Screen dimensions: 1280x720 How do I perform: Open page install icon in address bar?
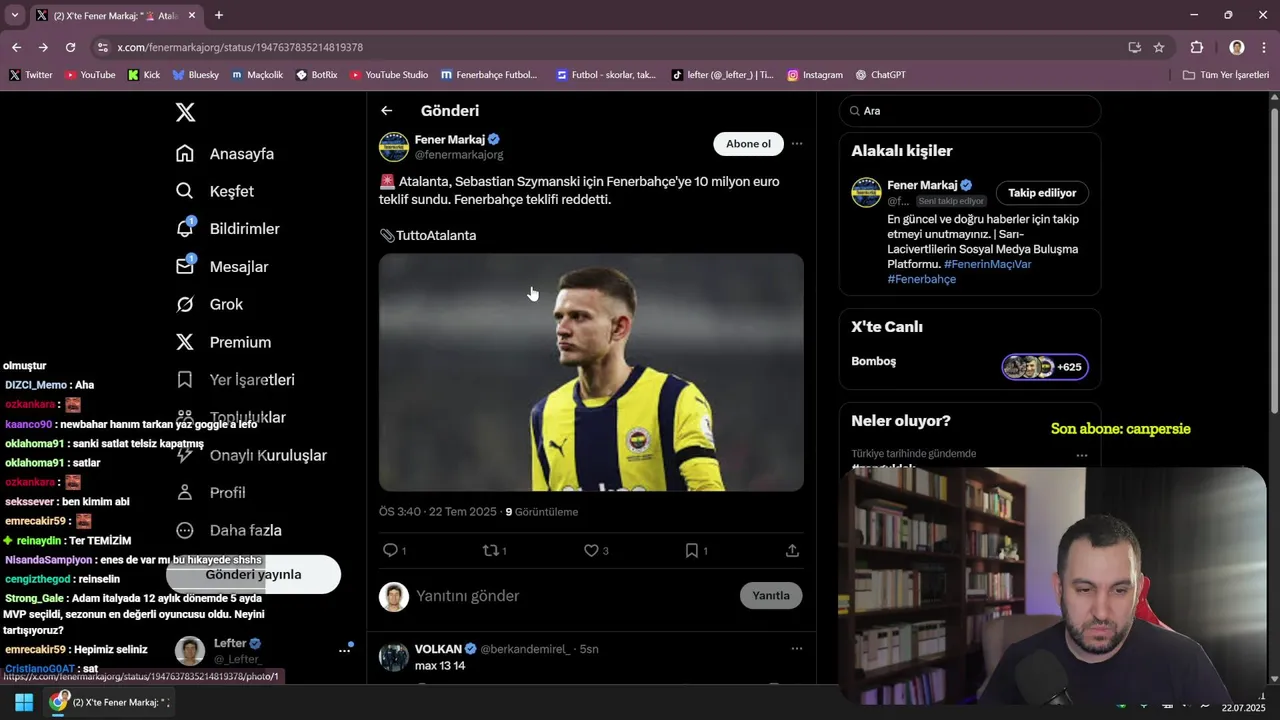pyautogui.click(x=1134, y=47)
